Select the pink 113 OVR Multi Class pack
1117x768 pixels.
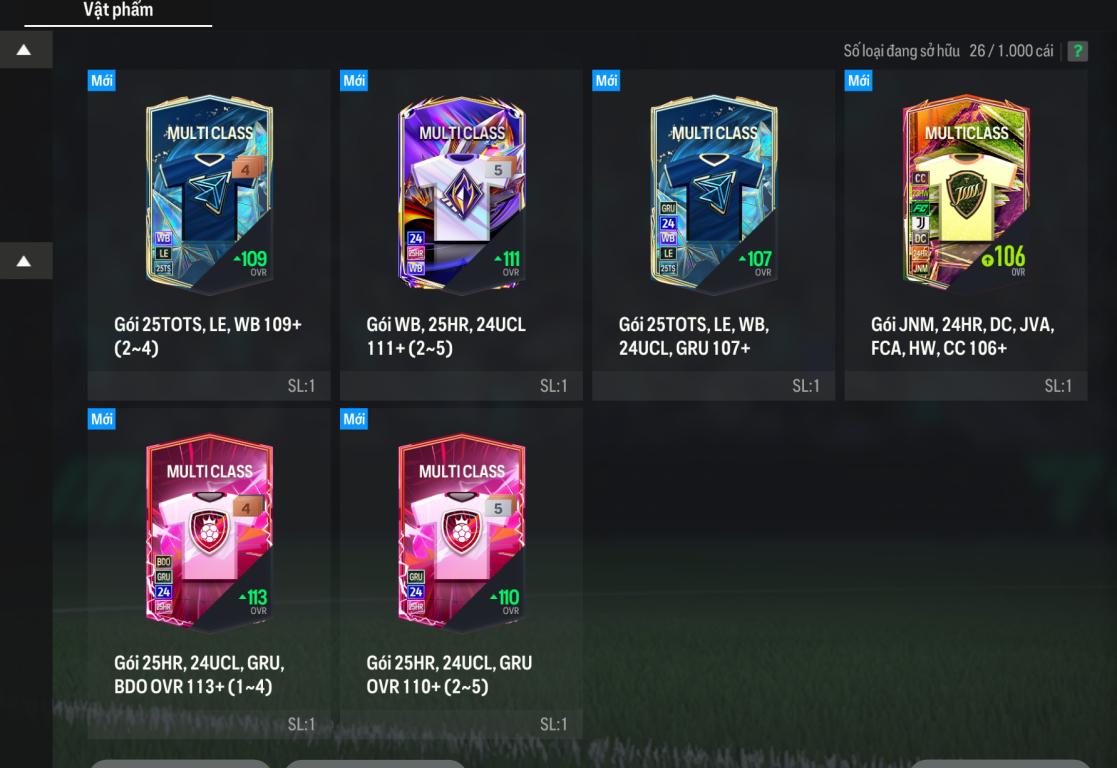(x=209, y=533)
